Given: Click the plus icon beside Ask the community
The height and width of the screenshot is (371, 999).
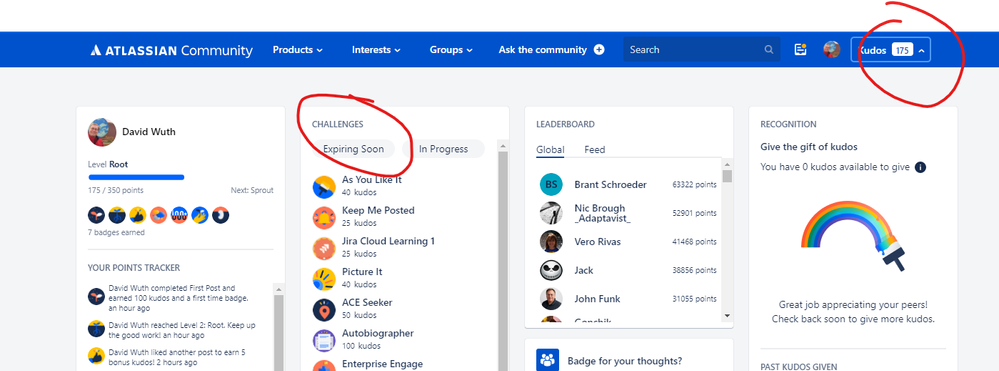Looking at the screenshot, I should [x=599, y=50].
